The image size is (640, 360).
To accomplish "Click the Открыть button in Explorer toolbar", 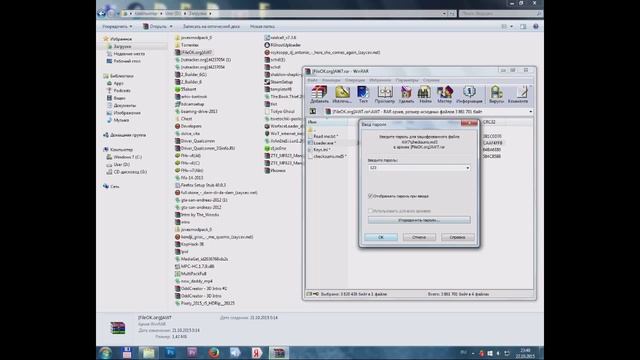I will click(155, 27).
